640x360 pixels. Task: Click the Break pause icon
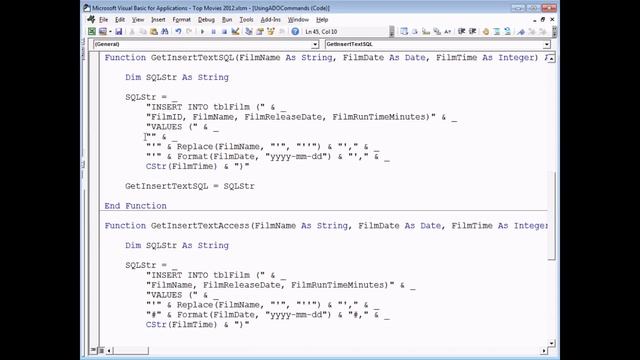[213, 31]
